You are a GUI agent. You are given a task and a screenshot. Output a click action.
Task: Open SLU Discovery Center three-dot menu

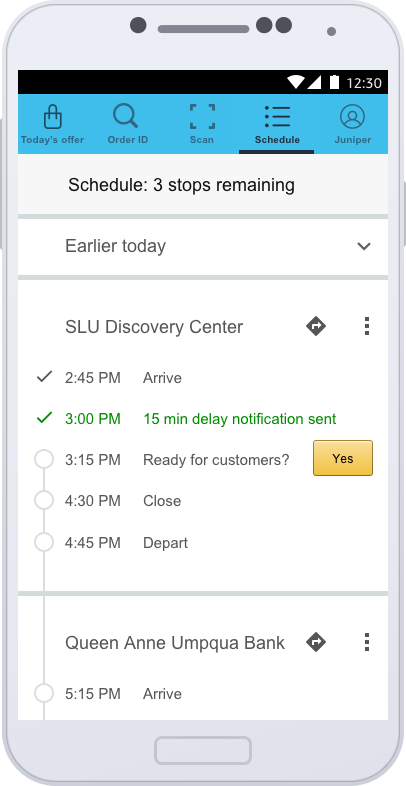[x=367, y=326]
